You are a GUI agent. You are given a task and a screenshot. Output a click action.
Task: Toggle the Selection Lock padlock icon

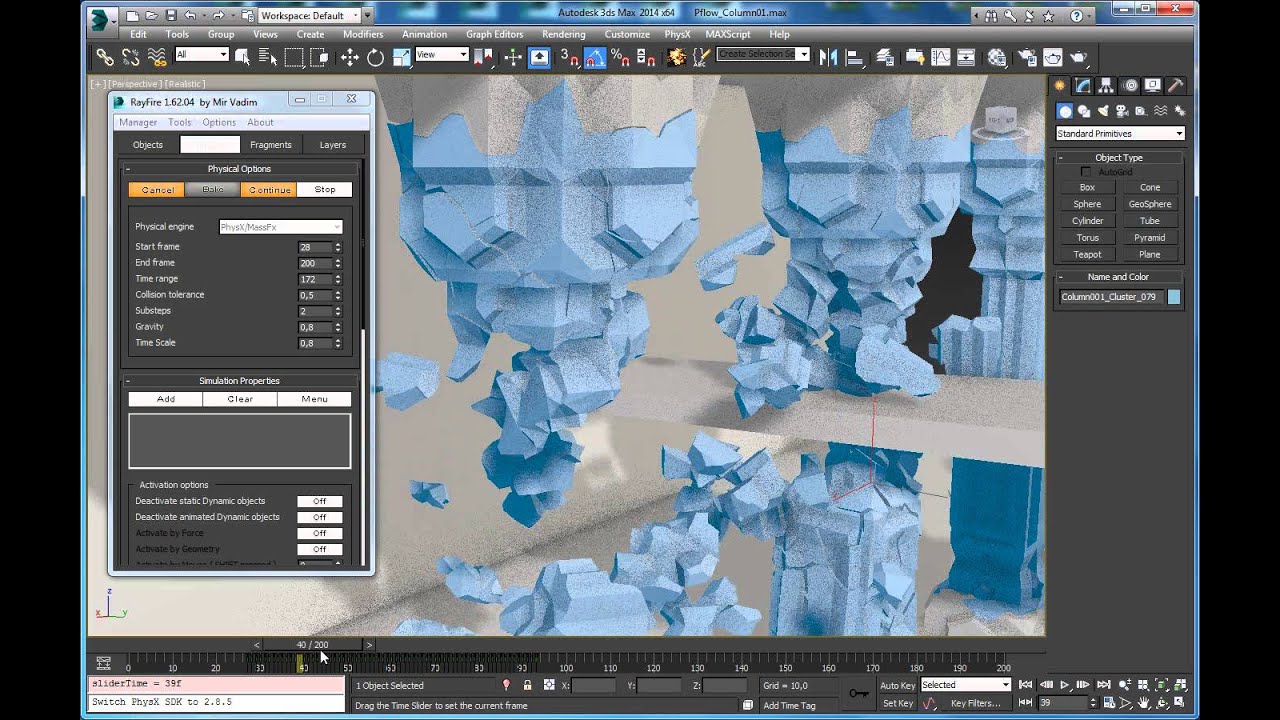pyautogui.click(x=527, y=685)
